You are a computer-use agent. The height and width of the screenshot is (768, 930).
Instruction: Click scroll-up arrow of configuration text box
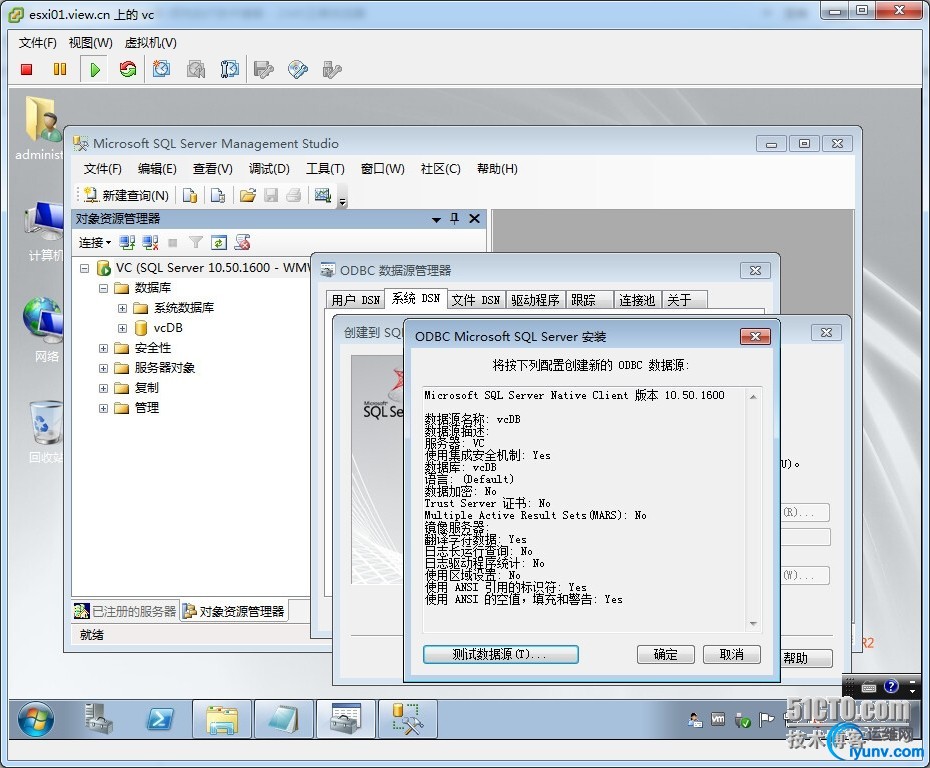[x=753, y=397]
